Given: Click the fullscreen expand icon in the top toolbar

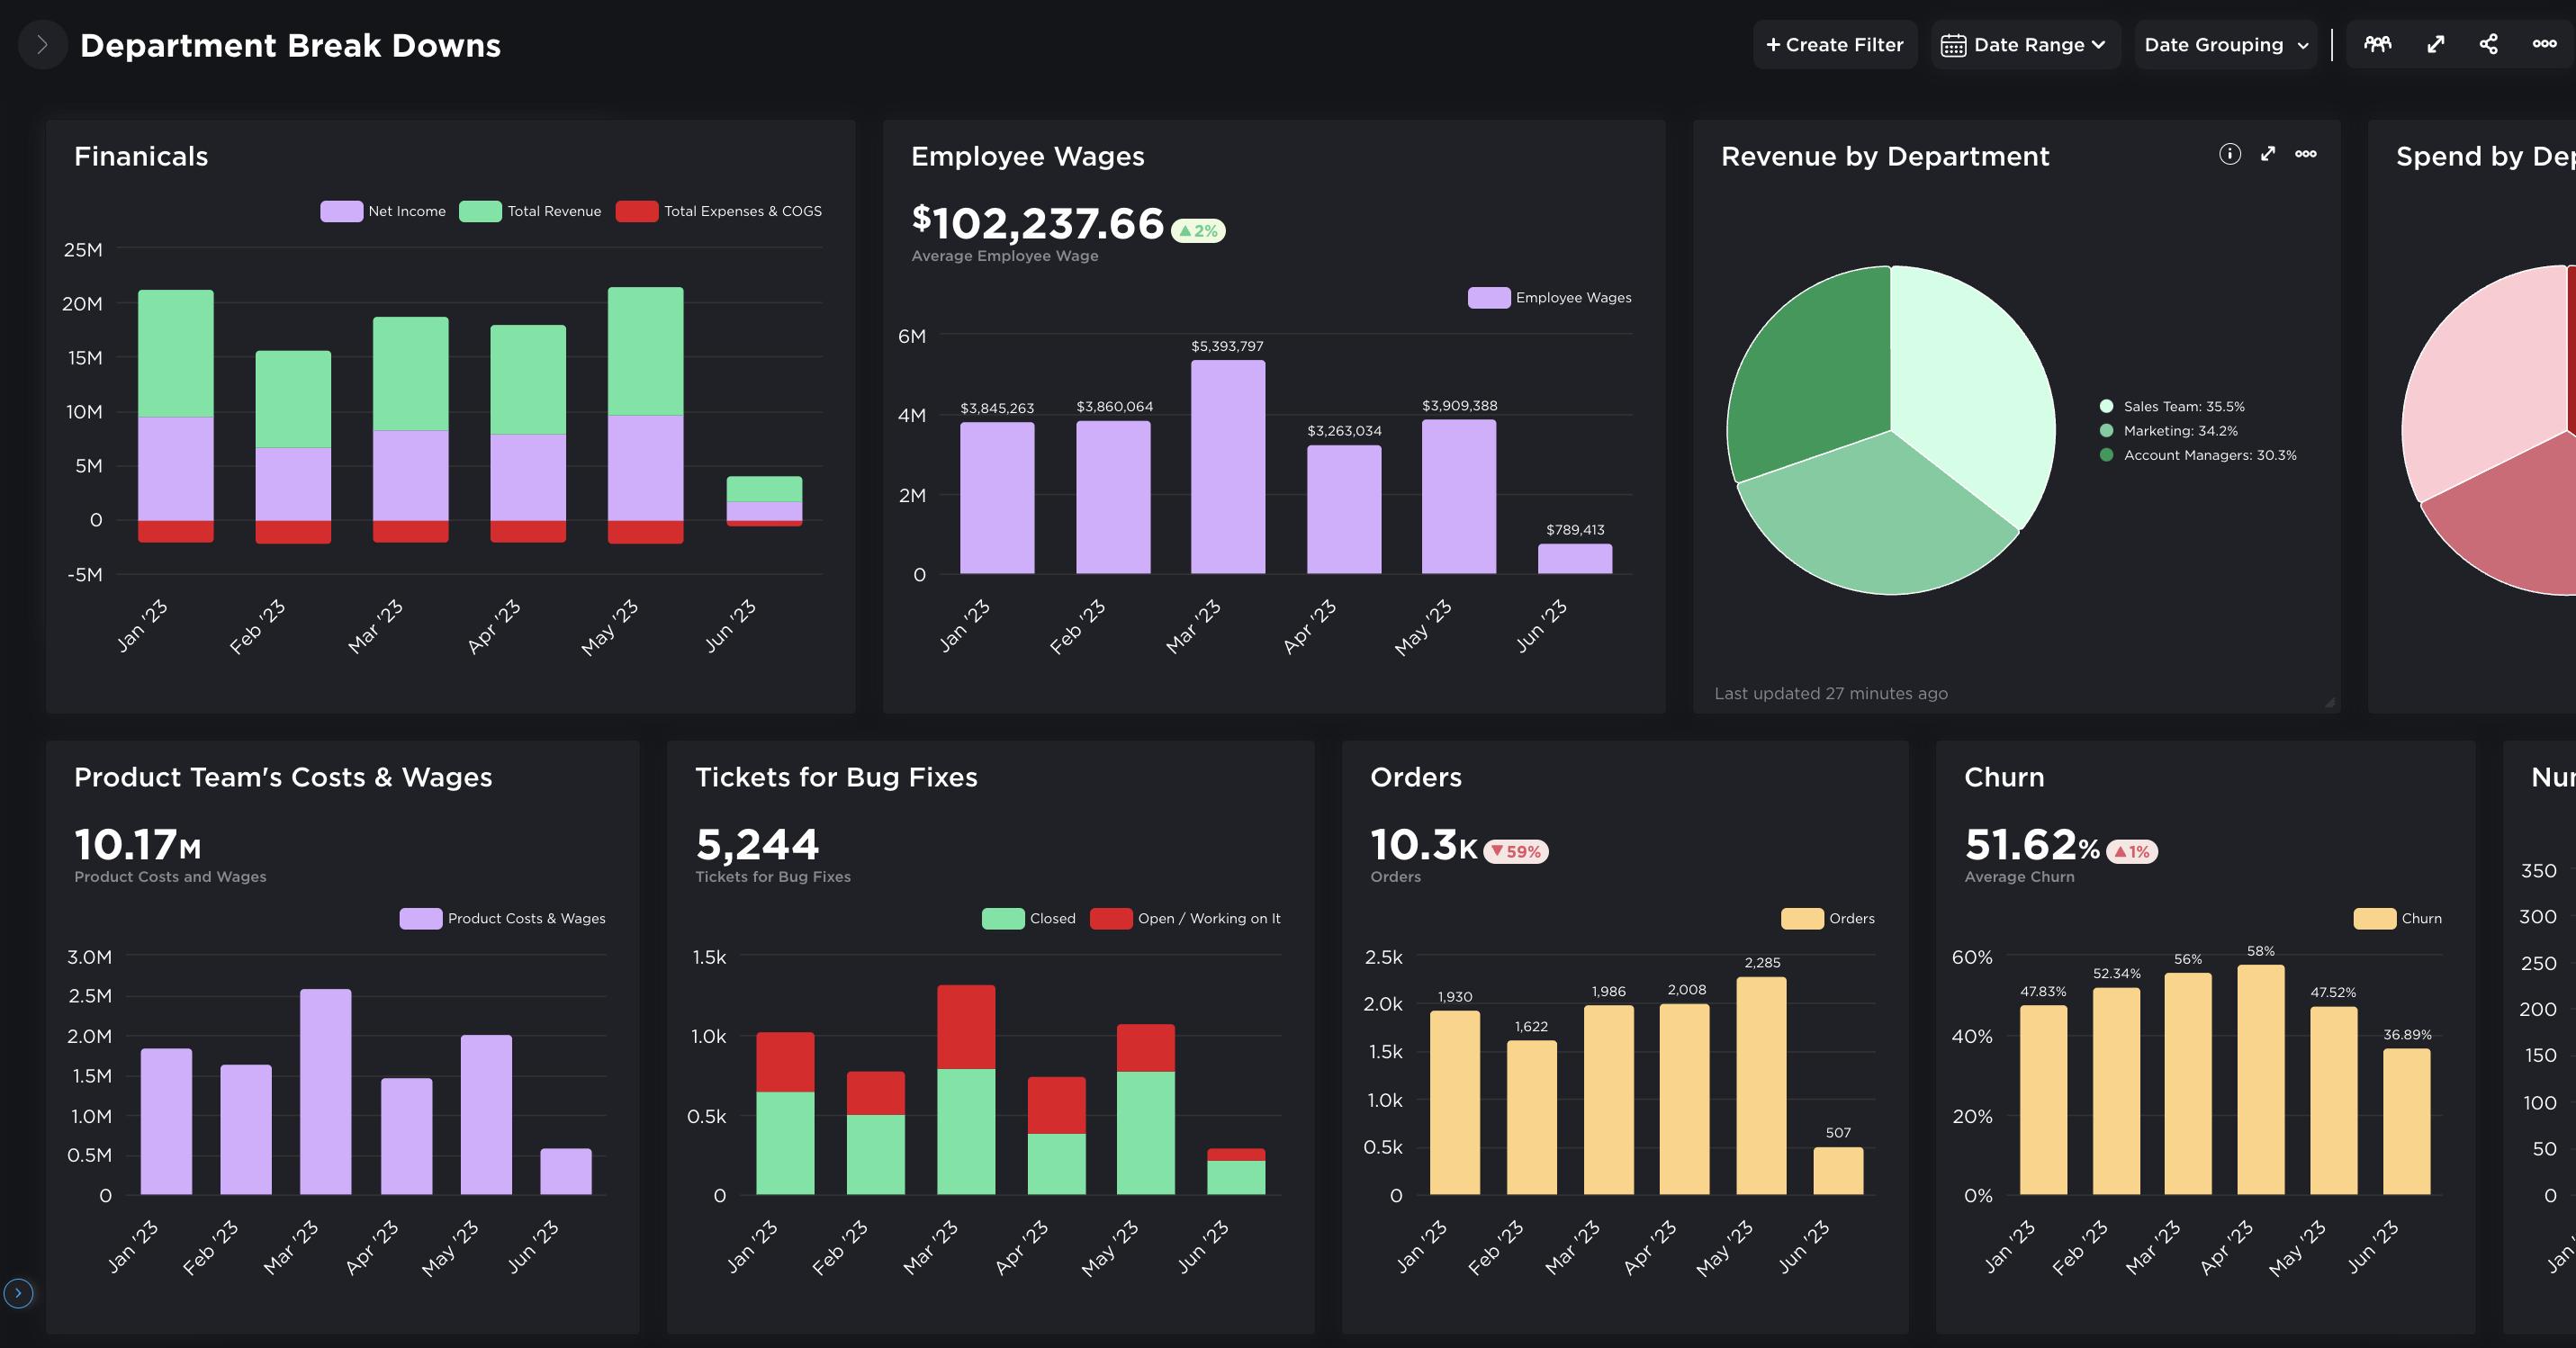Looking at the screenshot, I should pos(2435,44).
